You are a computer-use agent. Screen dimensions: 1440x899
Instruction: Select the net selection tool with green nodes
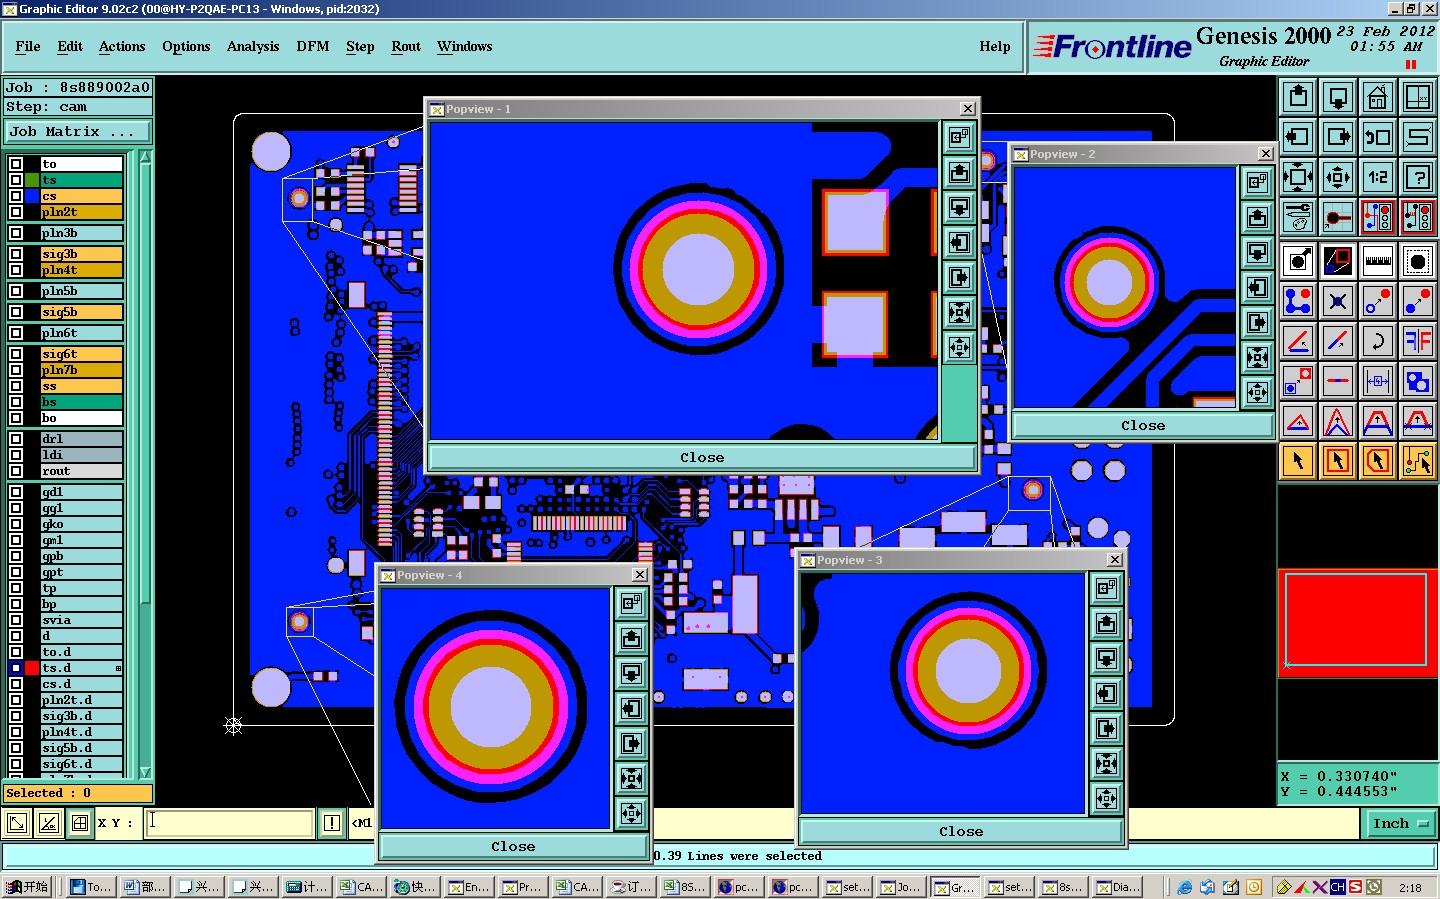coord(1418,461)
